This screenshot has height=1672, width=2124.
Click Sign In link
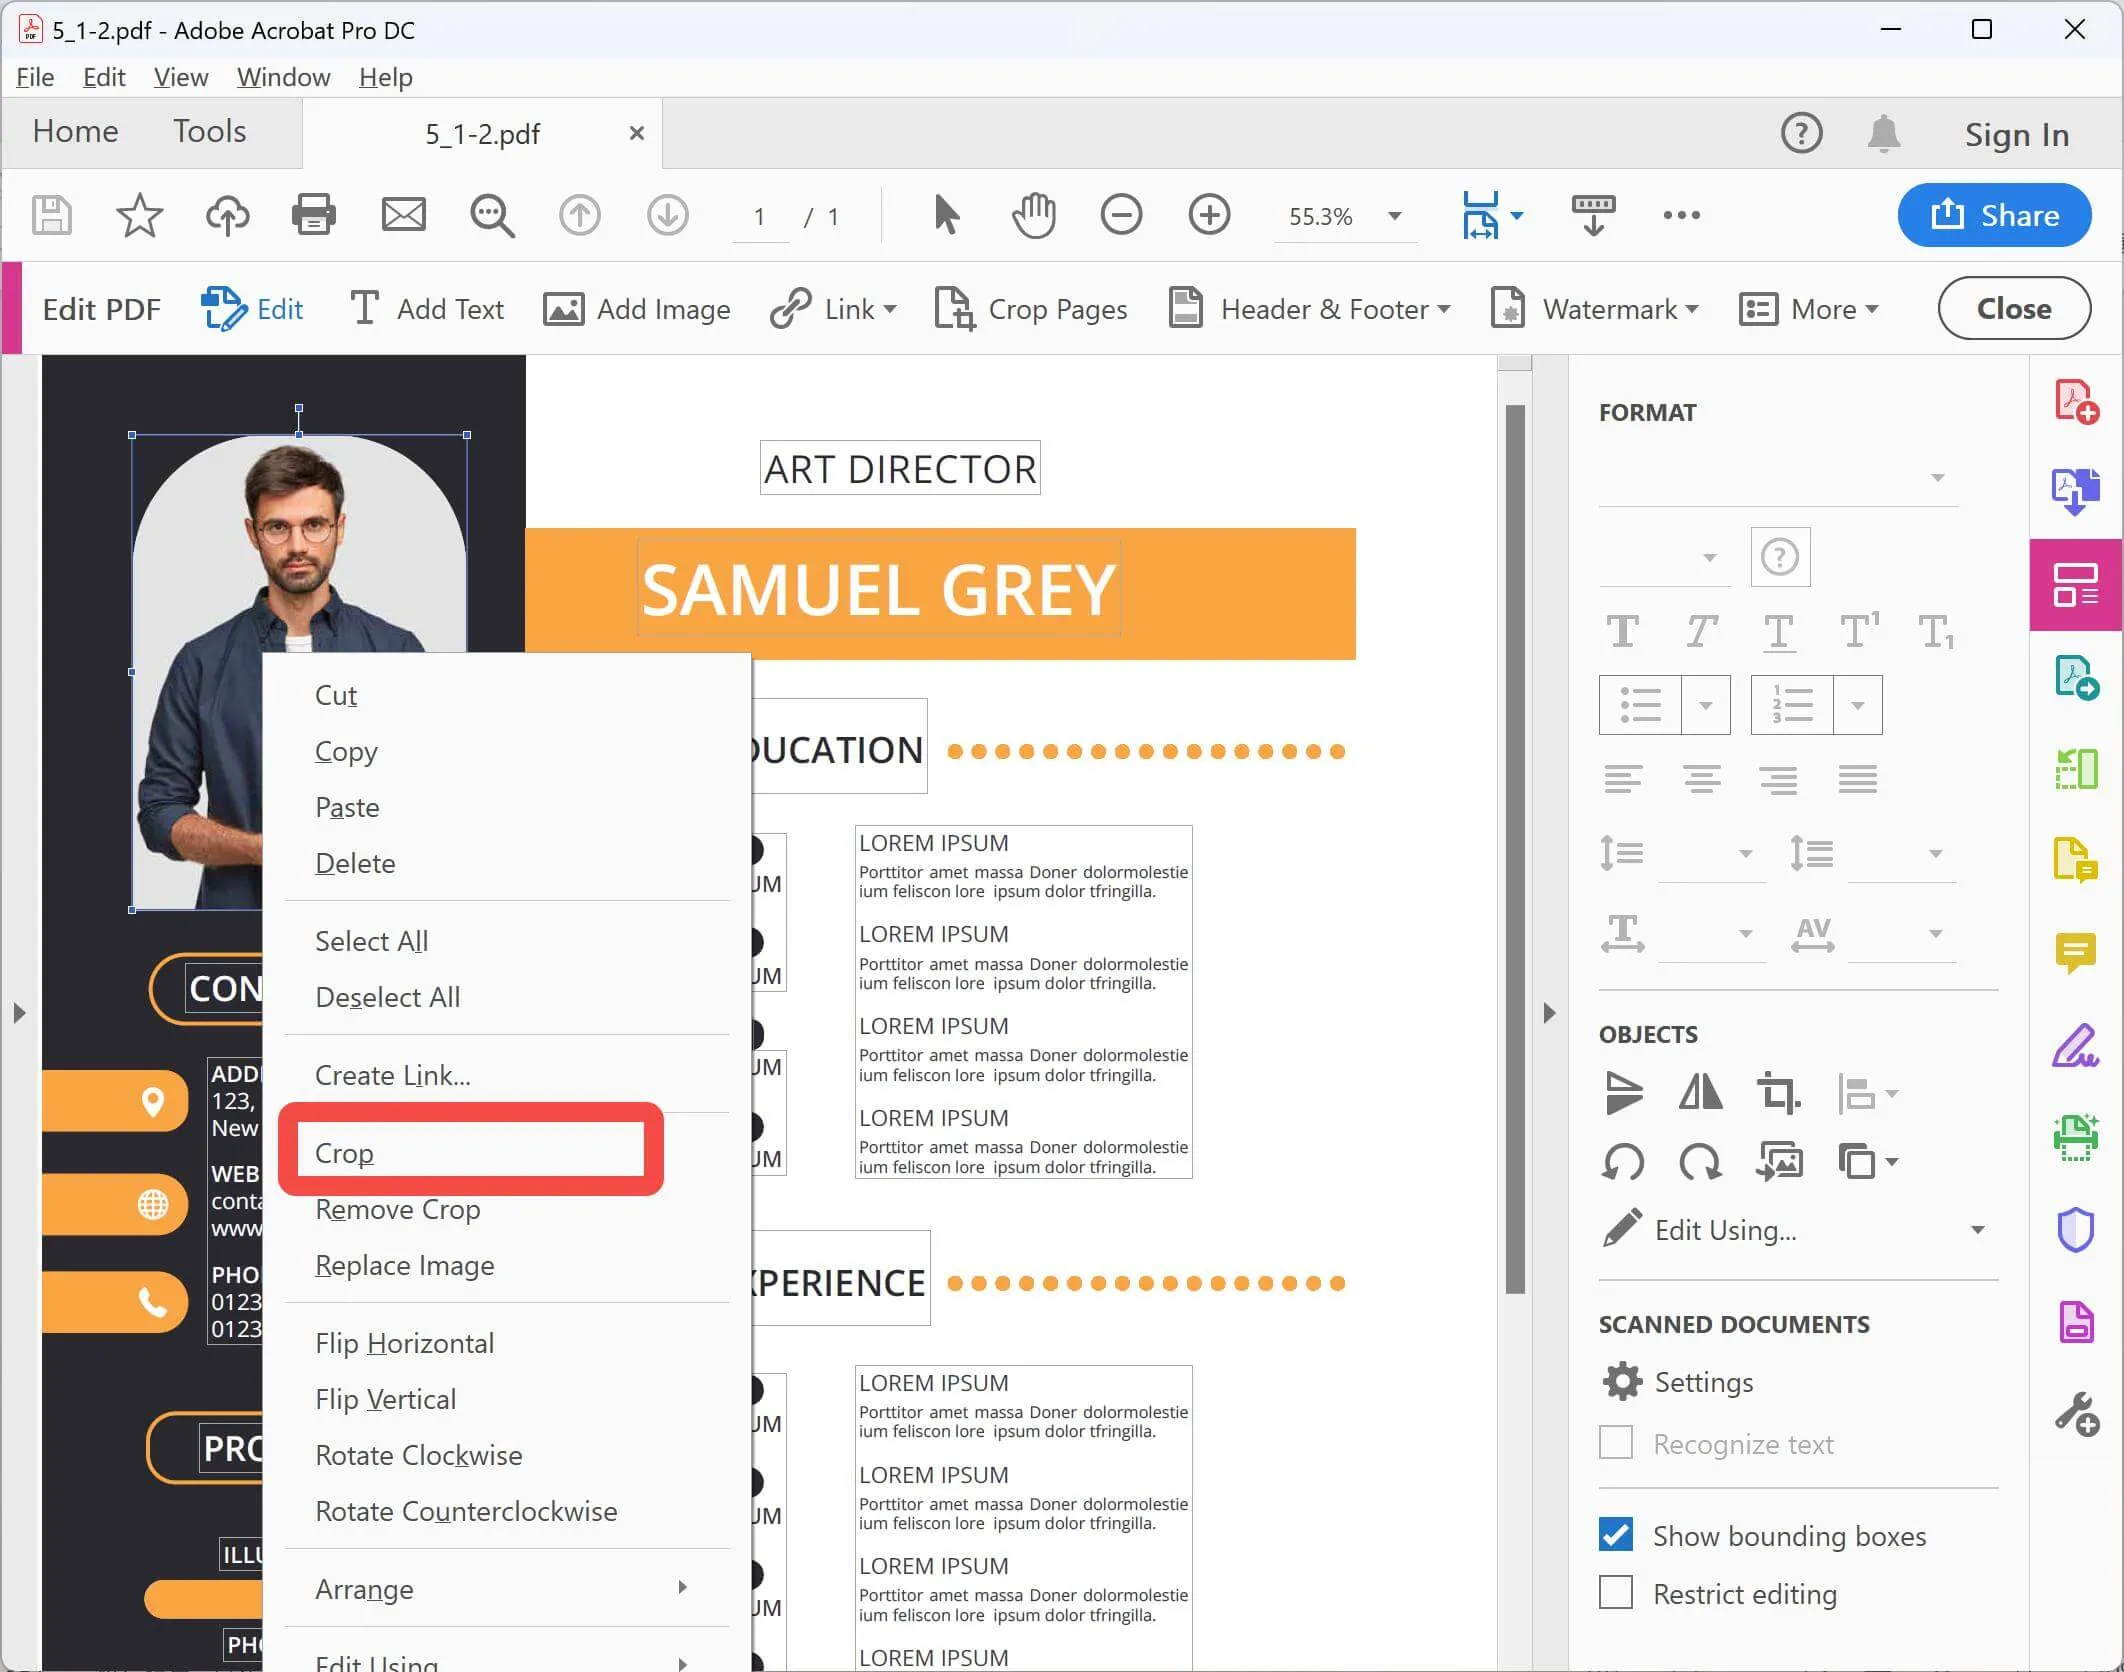[2016, 134]
